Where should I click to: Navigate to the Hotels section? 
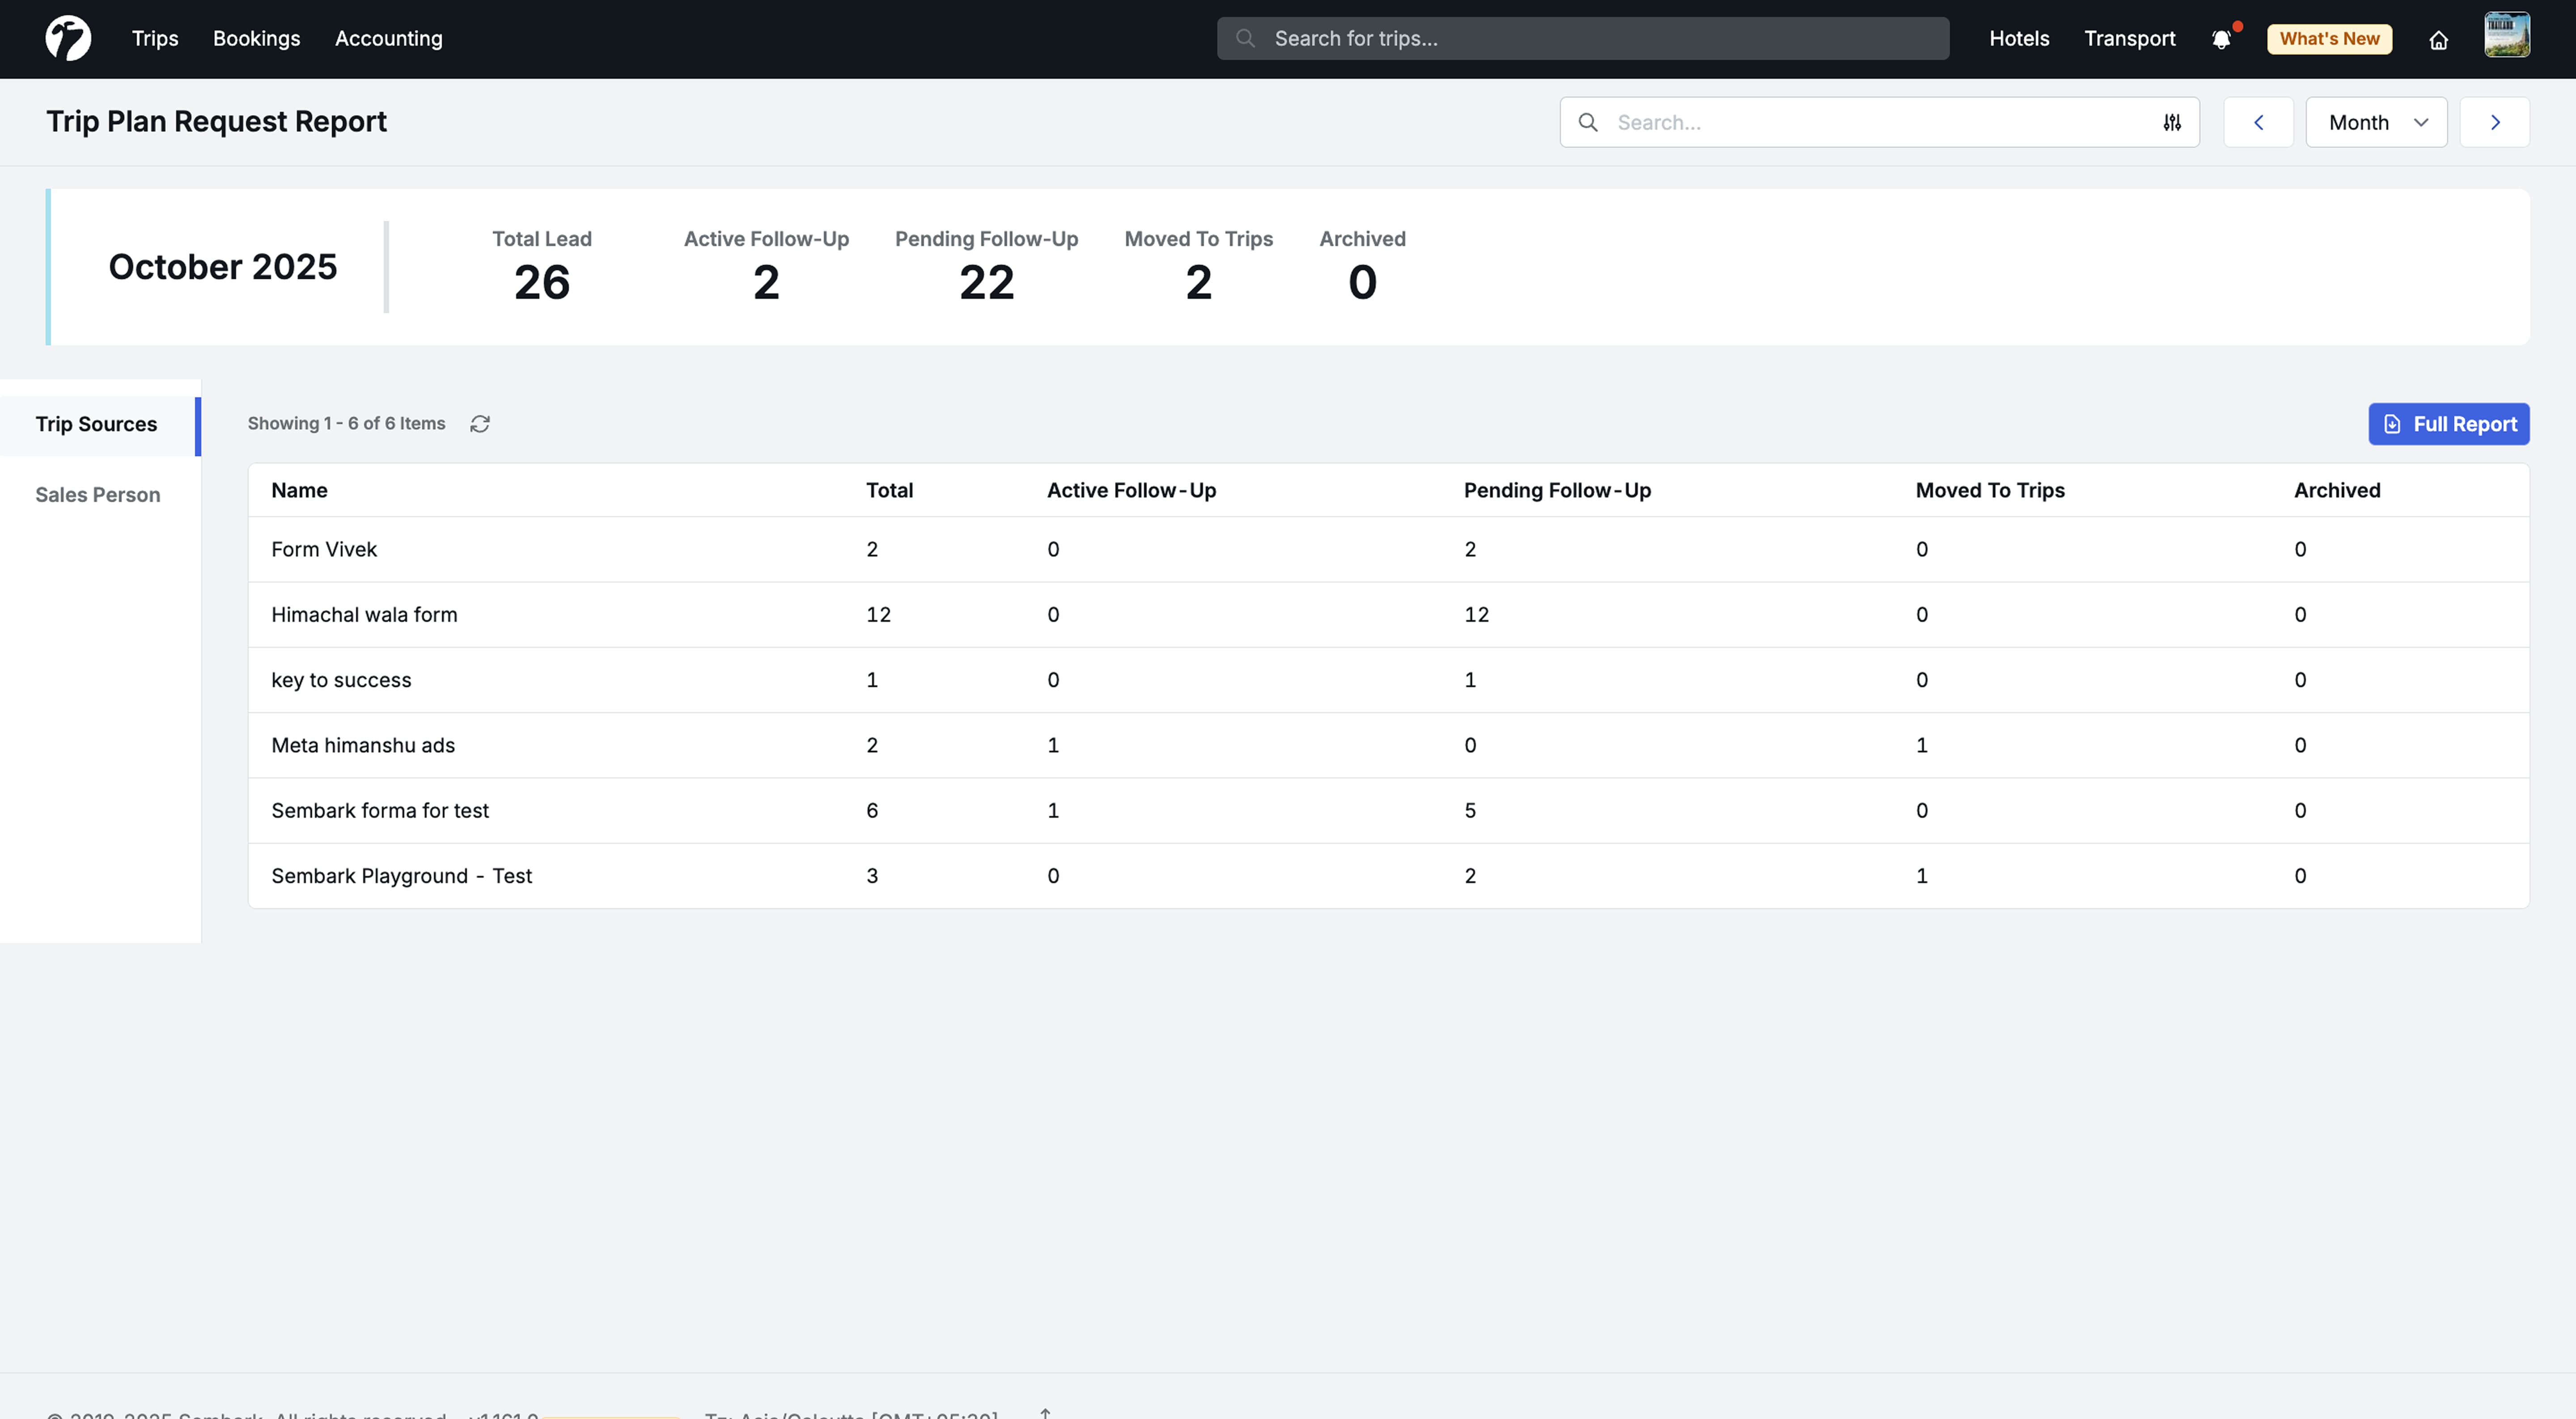[2018, 39]
